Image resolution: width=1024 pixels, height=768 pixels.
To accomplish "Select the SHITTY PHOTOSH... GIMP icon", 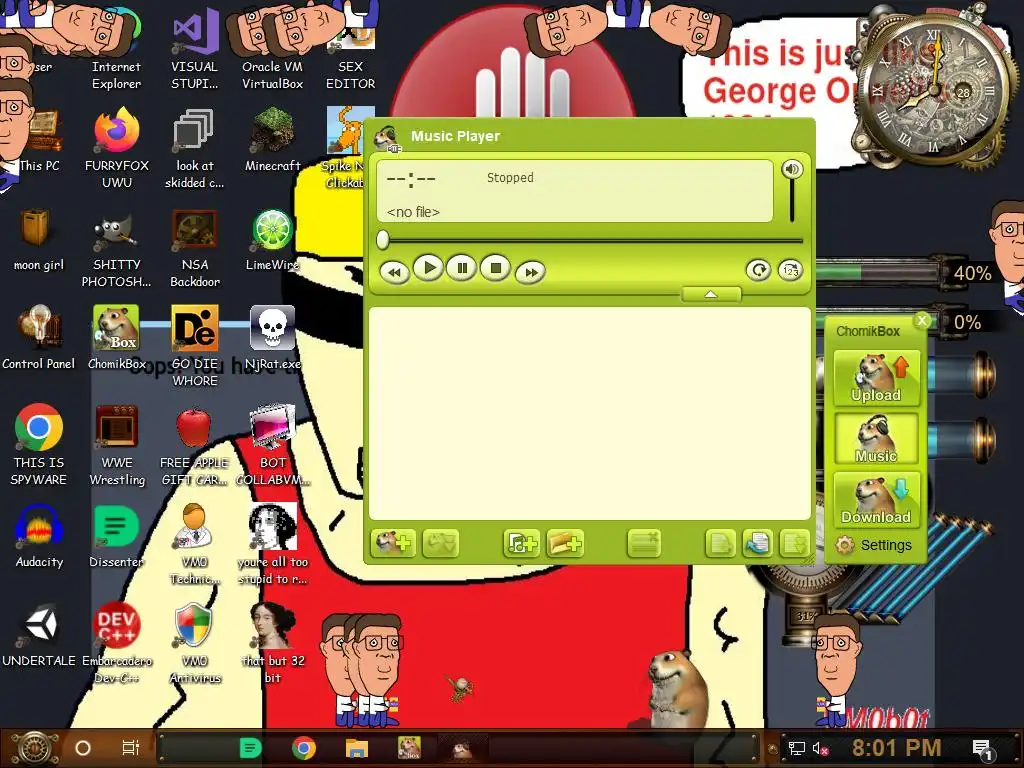I will tap(116, 248).
